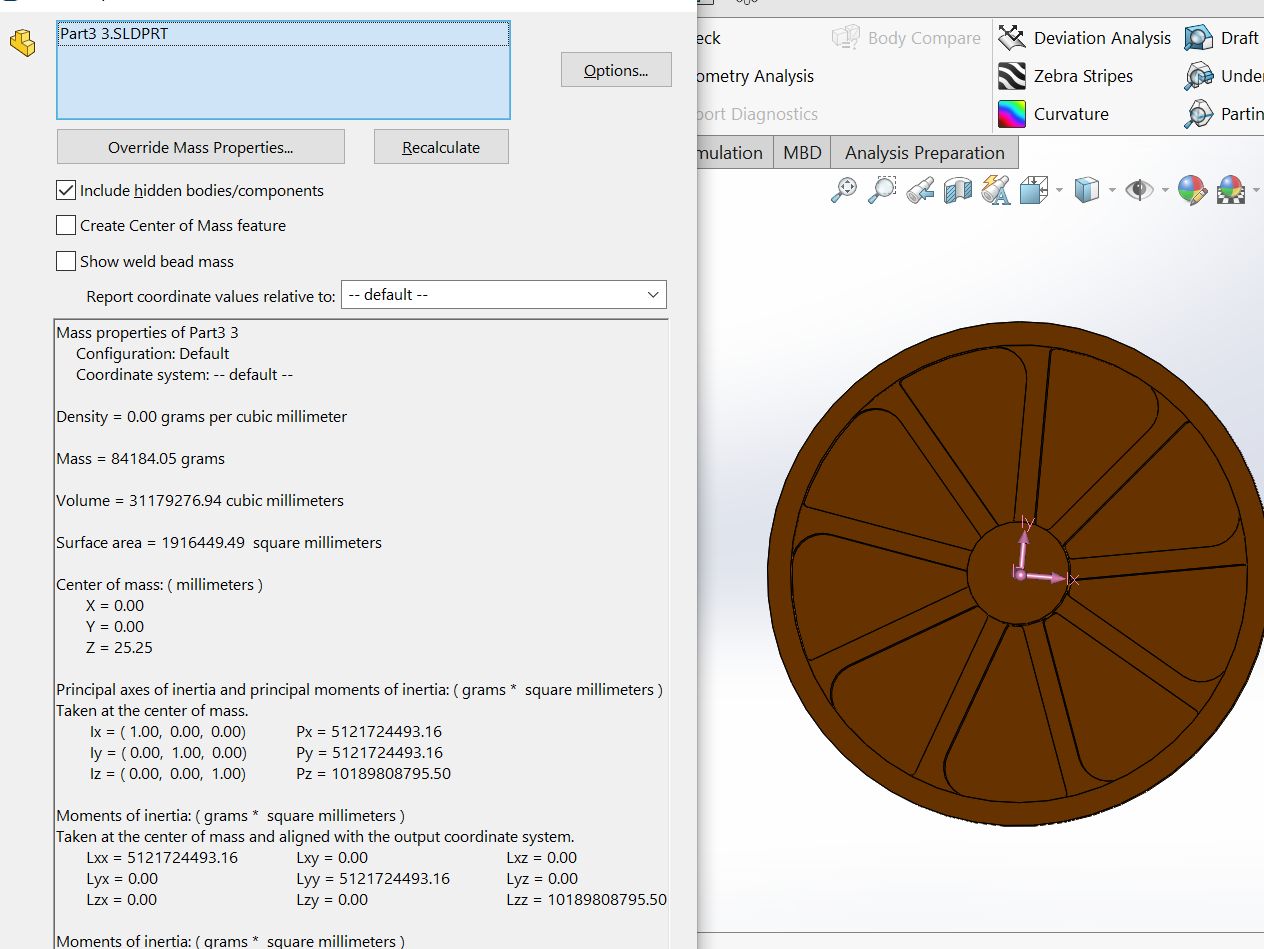Click the 'Volume = 31179276.94 cubic millimeters' line
Viewport: 1264px width, 949px height.
tap(200, 500)
